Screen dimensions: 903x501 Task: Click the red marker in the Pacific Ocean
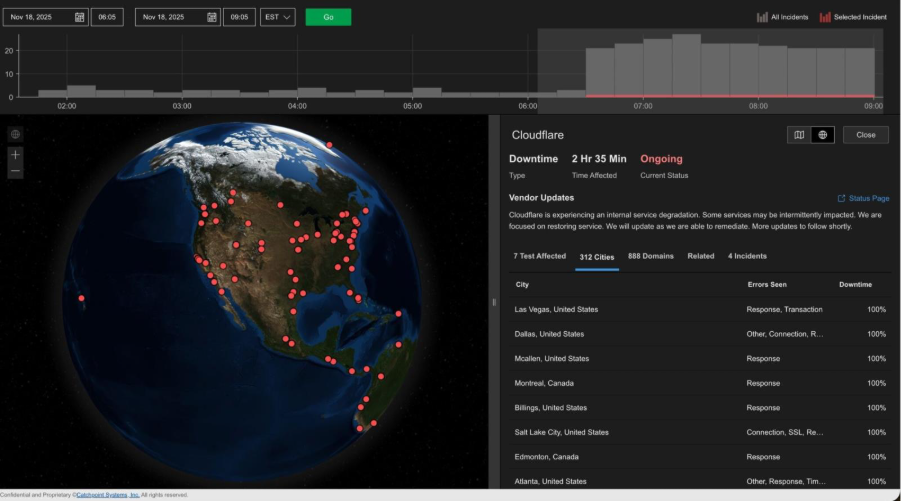[x=81, y=298]
